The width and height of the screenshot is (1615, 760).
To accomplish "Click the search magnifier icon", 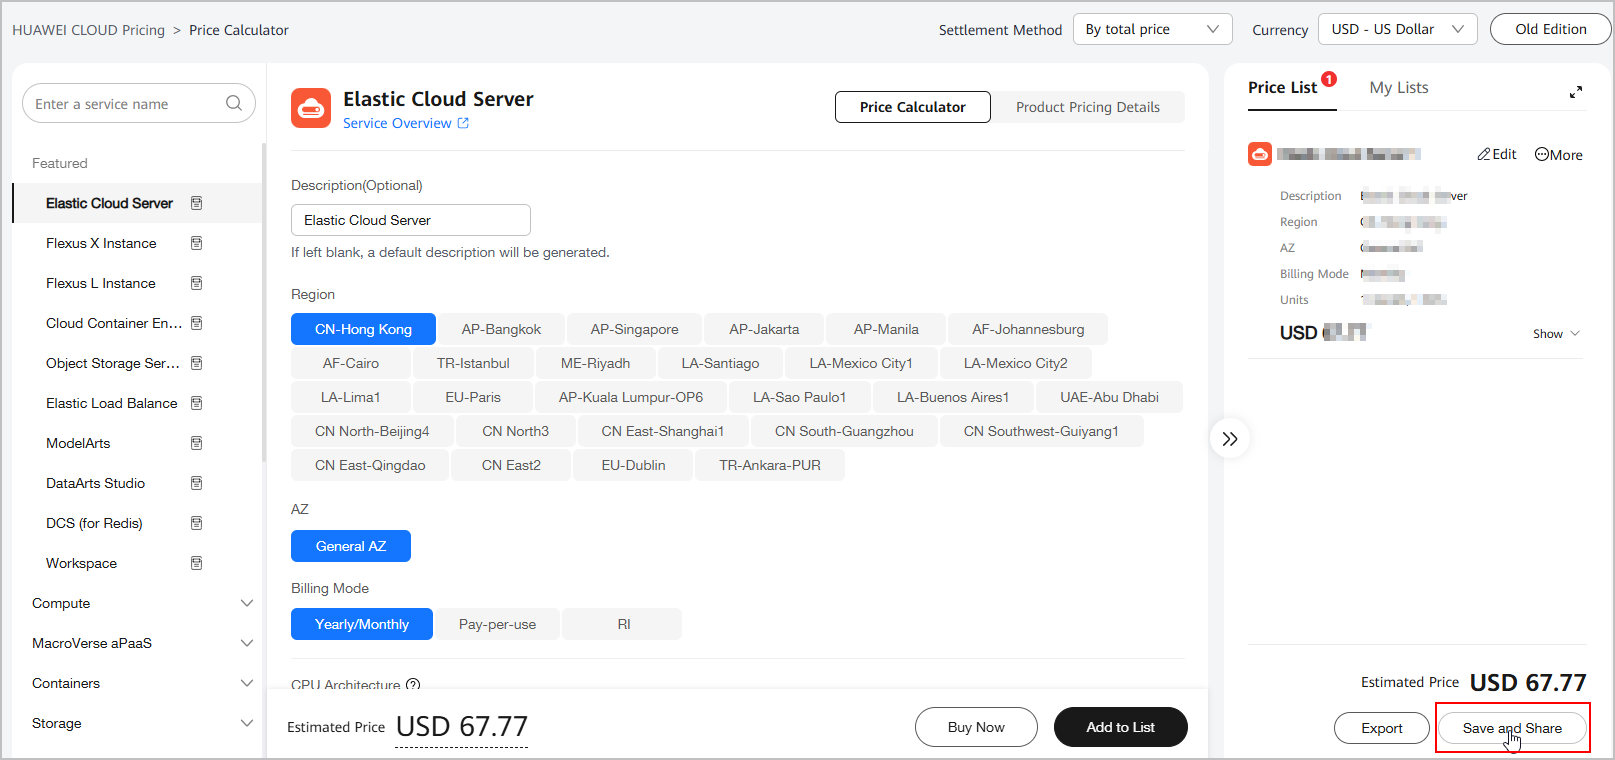I will (234, 103).
